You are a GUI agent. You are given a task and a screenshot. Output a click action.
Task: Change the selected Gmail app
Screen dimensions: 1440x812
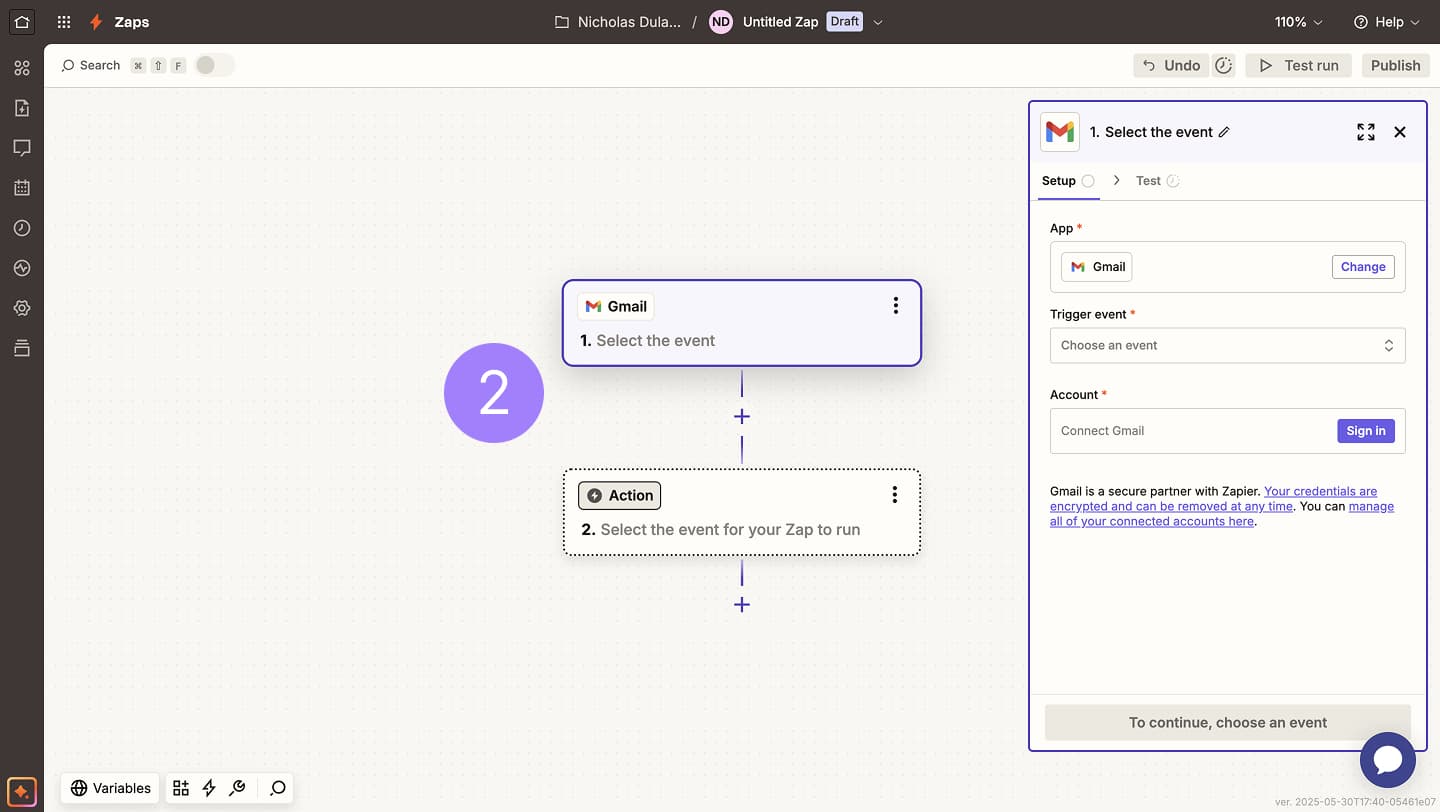[1363, 267]
